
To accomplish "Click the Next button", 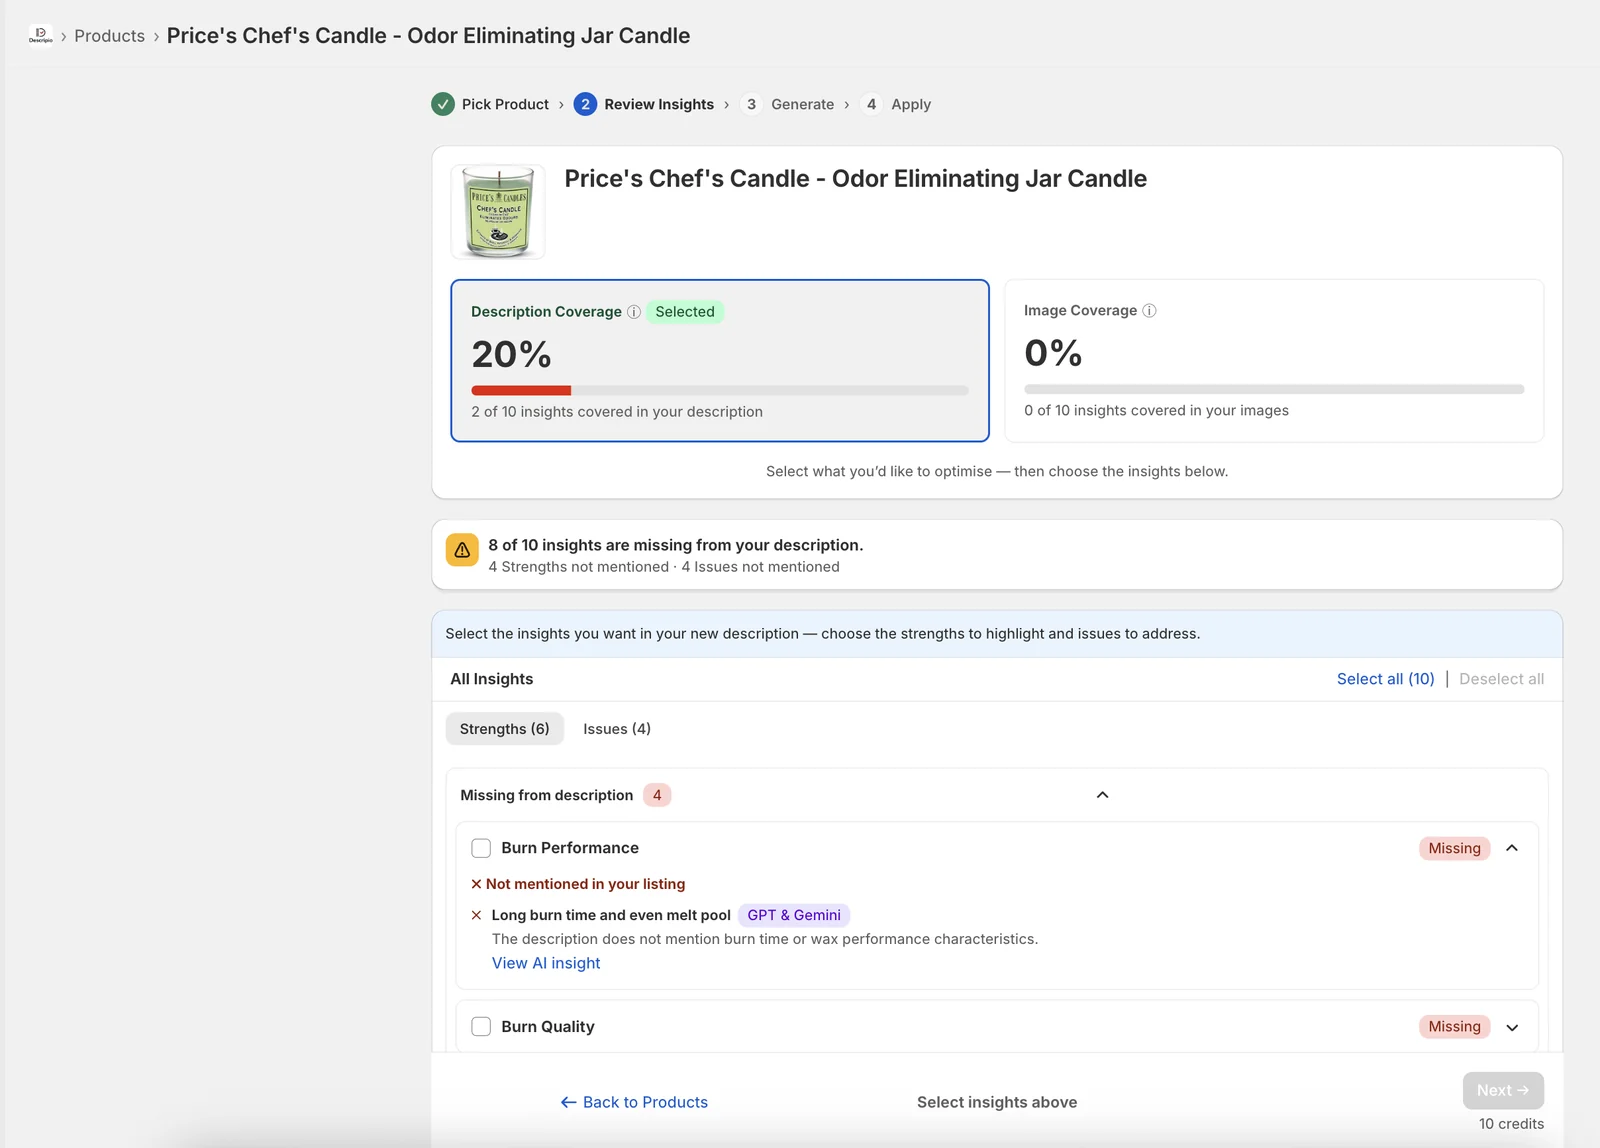I will tap(1503, 1090).
